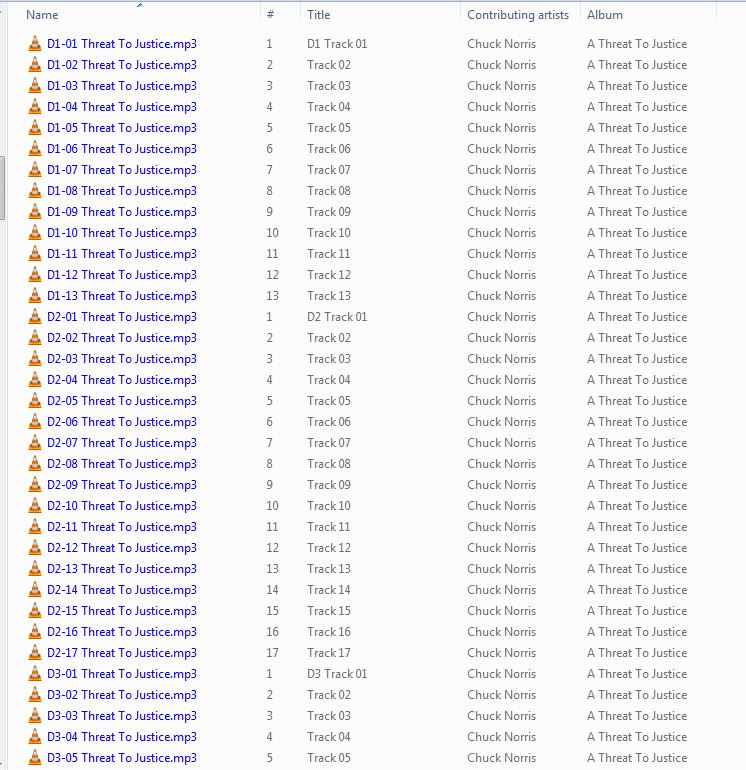Sort by the Album column header
The image size is (746, 770).
tap(605, 15)
